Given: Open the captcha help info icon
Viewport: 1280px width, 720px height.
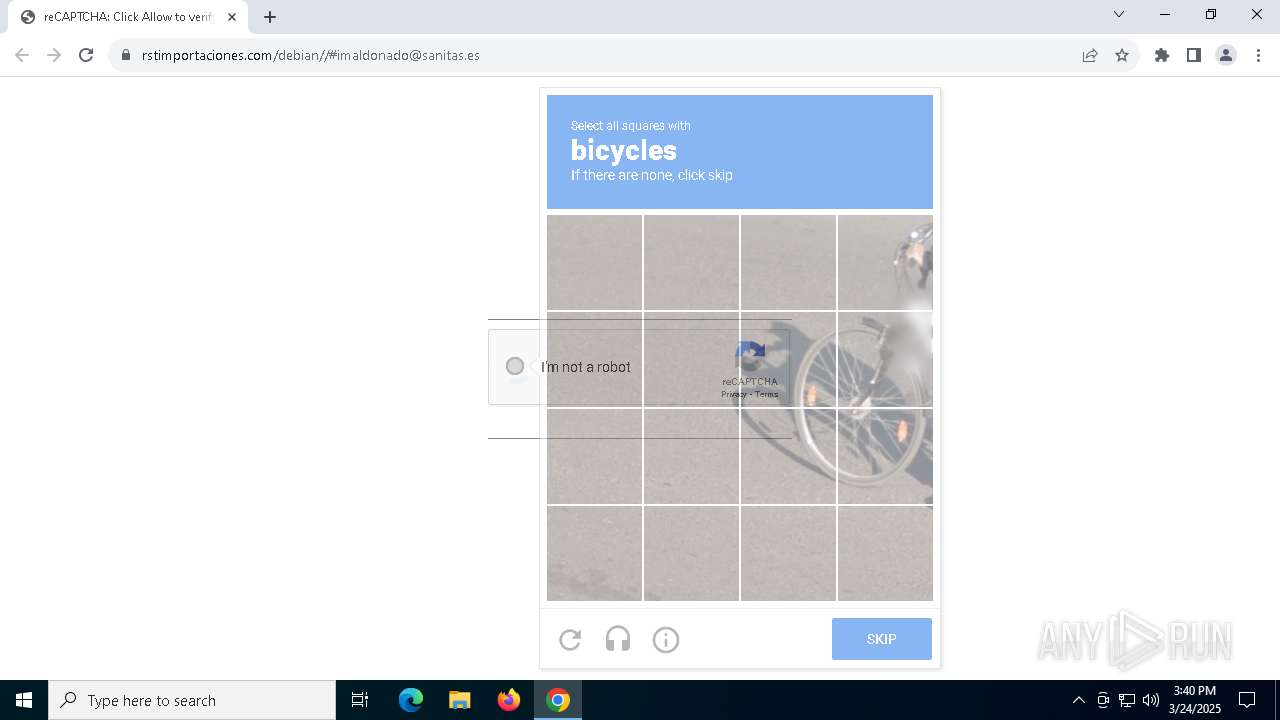Looking at the screenshot, I should coord(666,640).
